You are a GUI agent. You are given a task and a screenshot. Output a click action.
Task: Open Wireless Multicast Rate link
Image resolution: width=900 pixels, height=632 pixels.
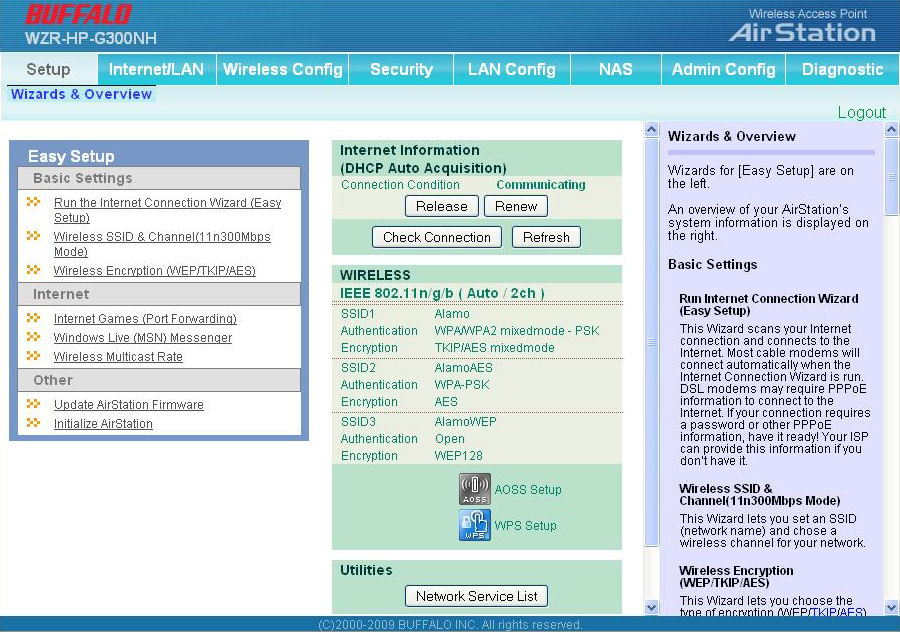pyautogui.click(x=118, y=356)
